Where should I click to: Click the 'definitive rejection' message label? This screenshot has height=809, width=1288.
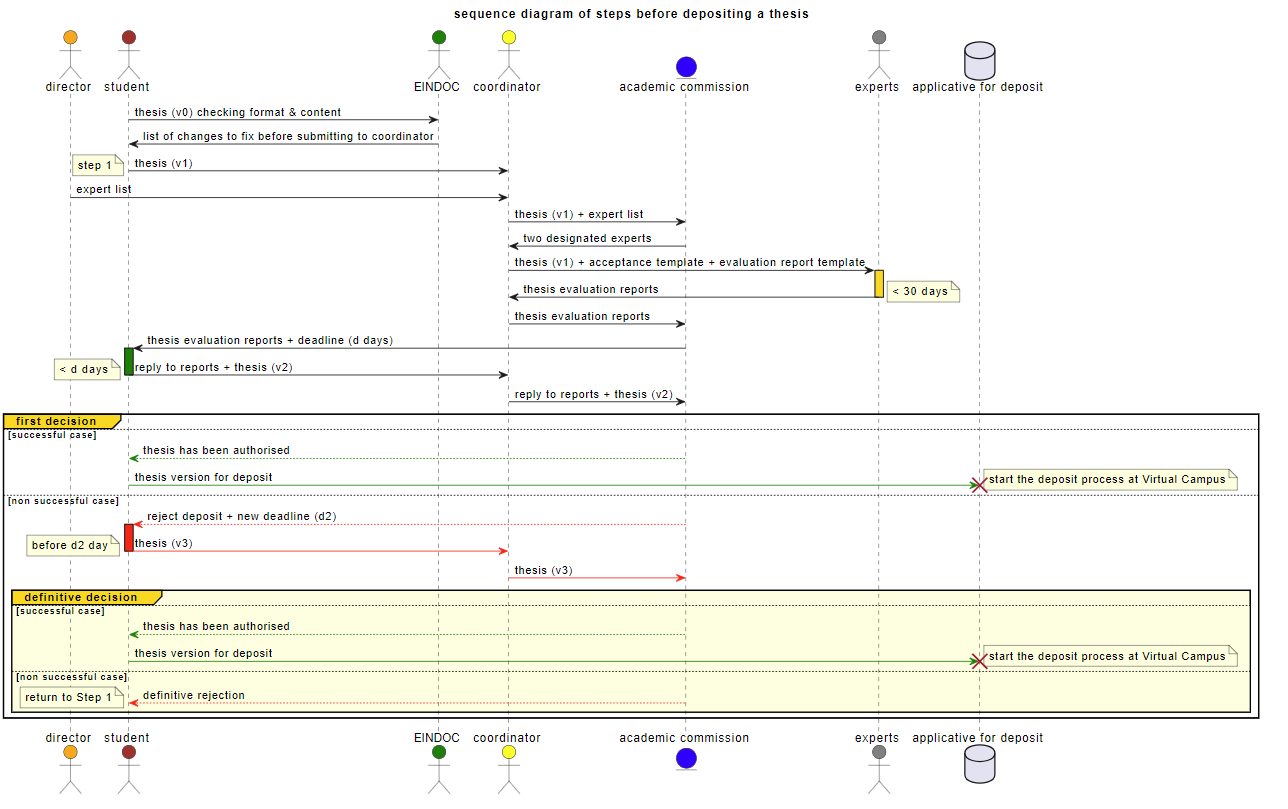(x=194, y=695)
